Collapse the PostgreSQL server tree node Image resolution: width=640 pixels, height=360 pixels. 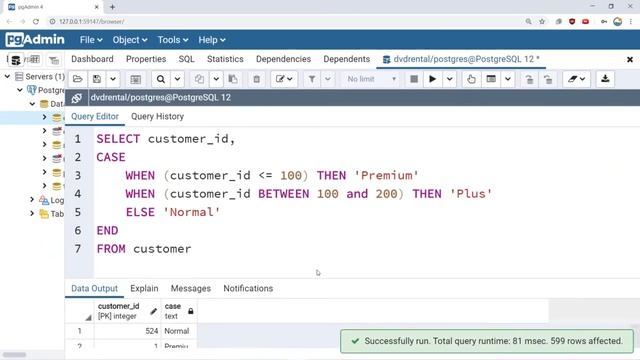pyautogui.click(x=20, y=90)
